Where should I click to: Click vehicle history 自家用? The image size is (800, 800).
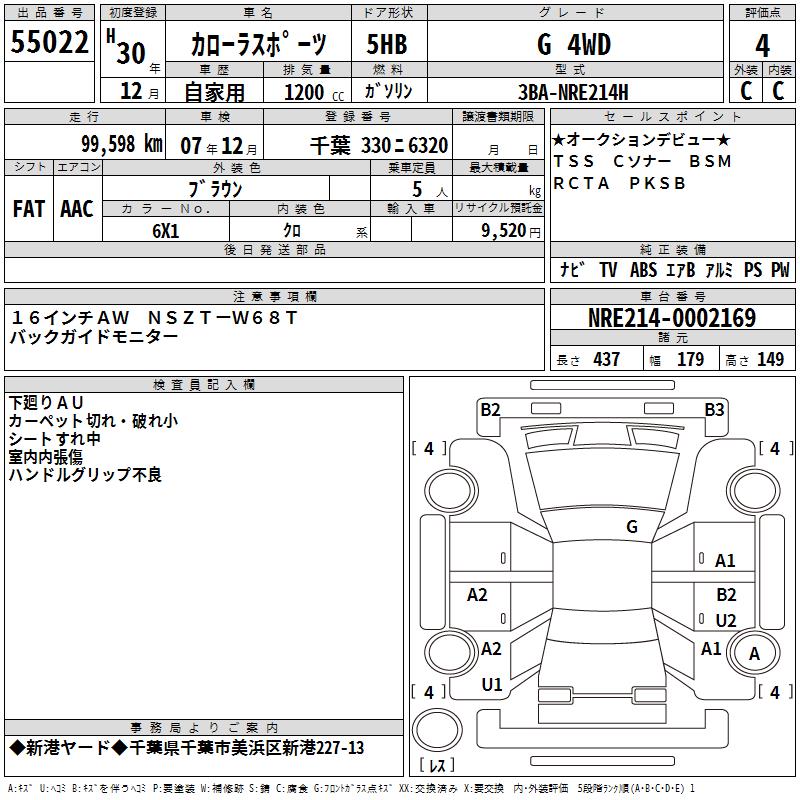click(215, 92)
